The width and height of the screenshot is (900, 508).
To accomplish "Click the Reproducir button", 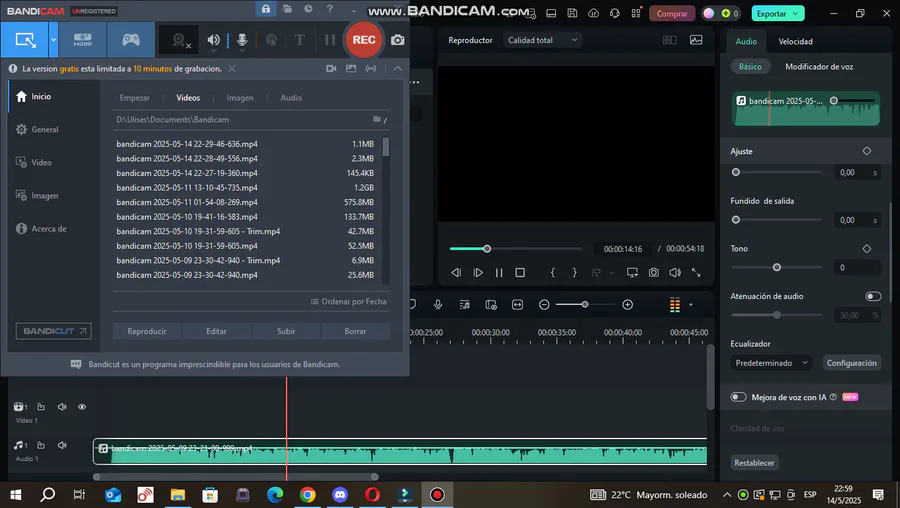I will 147,331.
